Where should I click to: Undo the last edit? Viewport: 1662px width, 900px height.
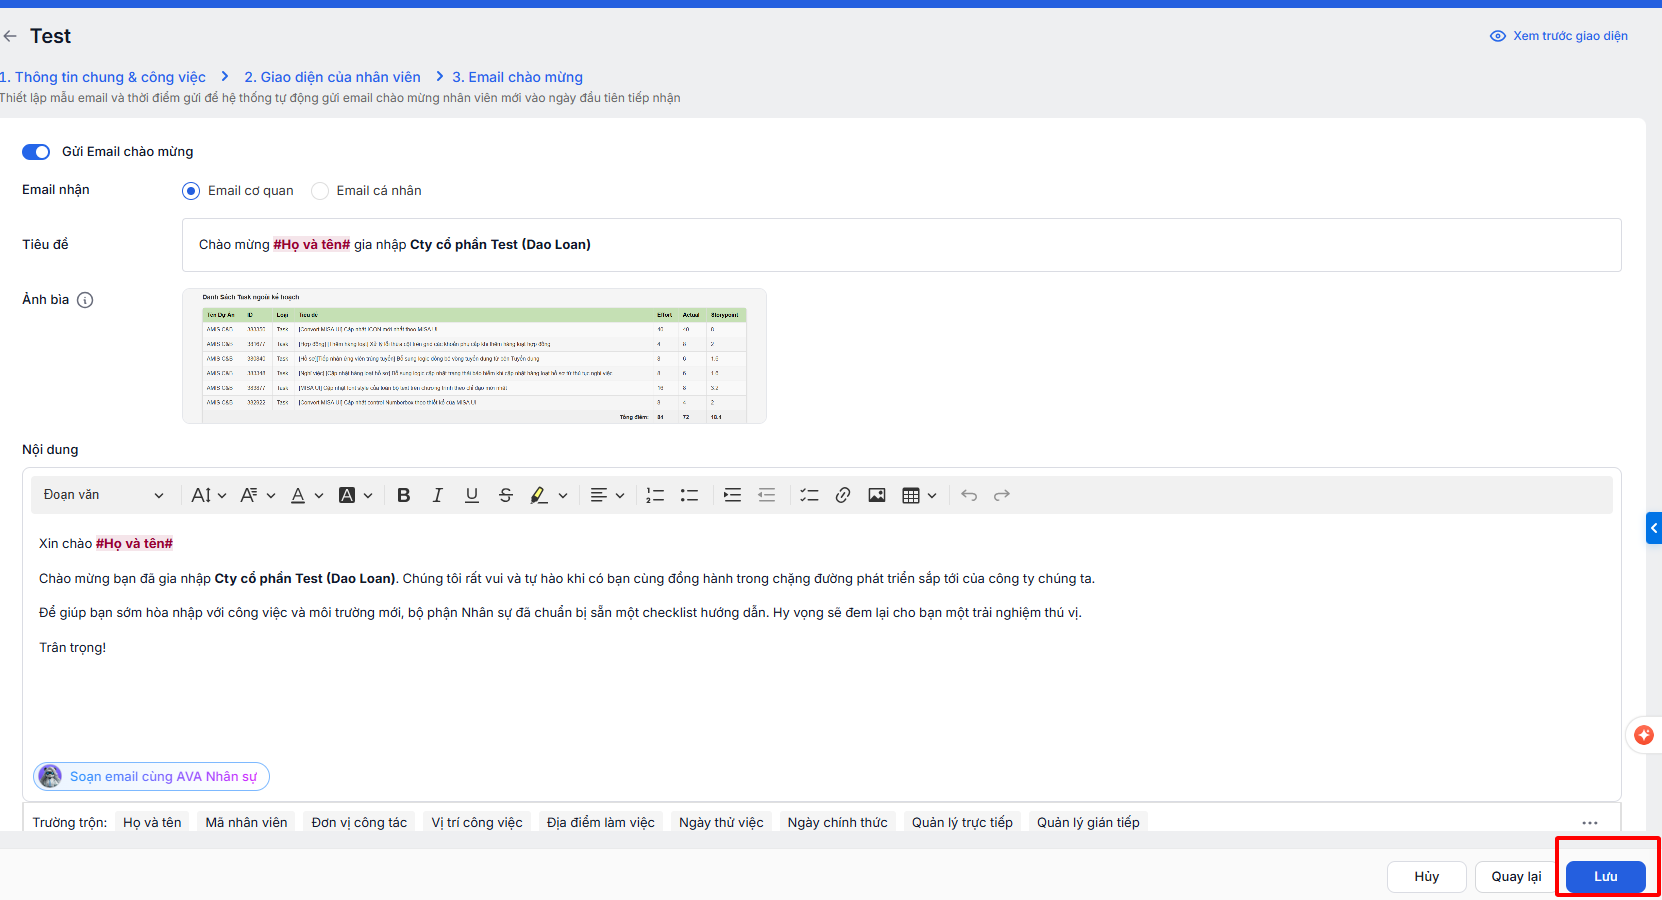(969, 495)
